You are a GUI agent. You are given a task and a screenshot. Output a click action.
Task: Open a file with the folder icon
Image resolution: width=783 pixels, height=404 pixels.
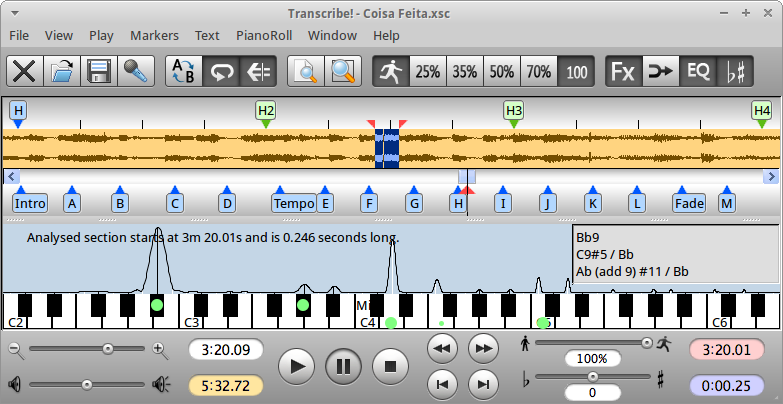click(x=62, y=72)
